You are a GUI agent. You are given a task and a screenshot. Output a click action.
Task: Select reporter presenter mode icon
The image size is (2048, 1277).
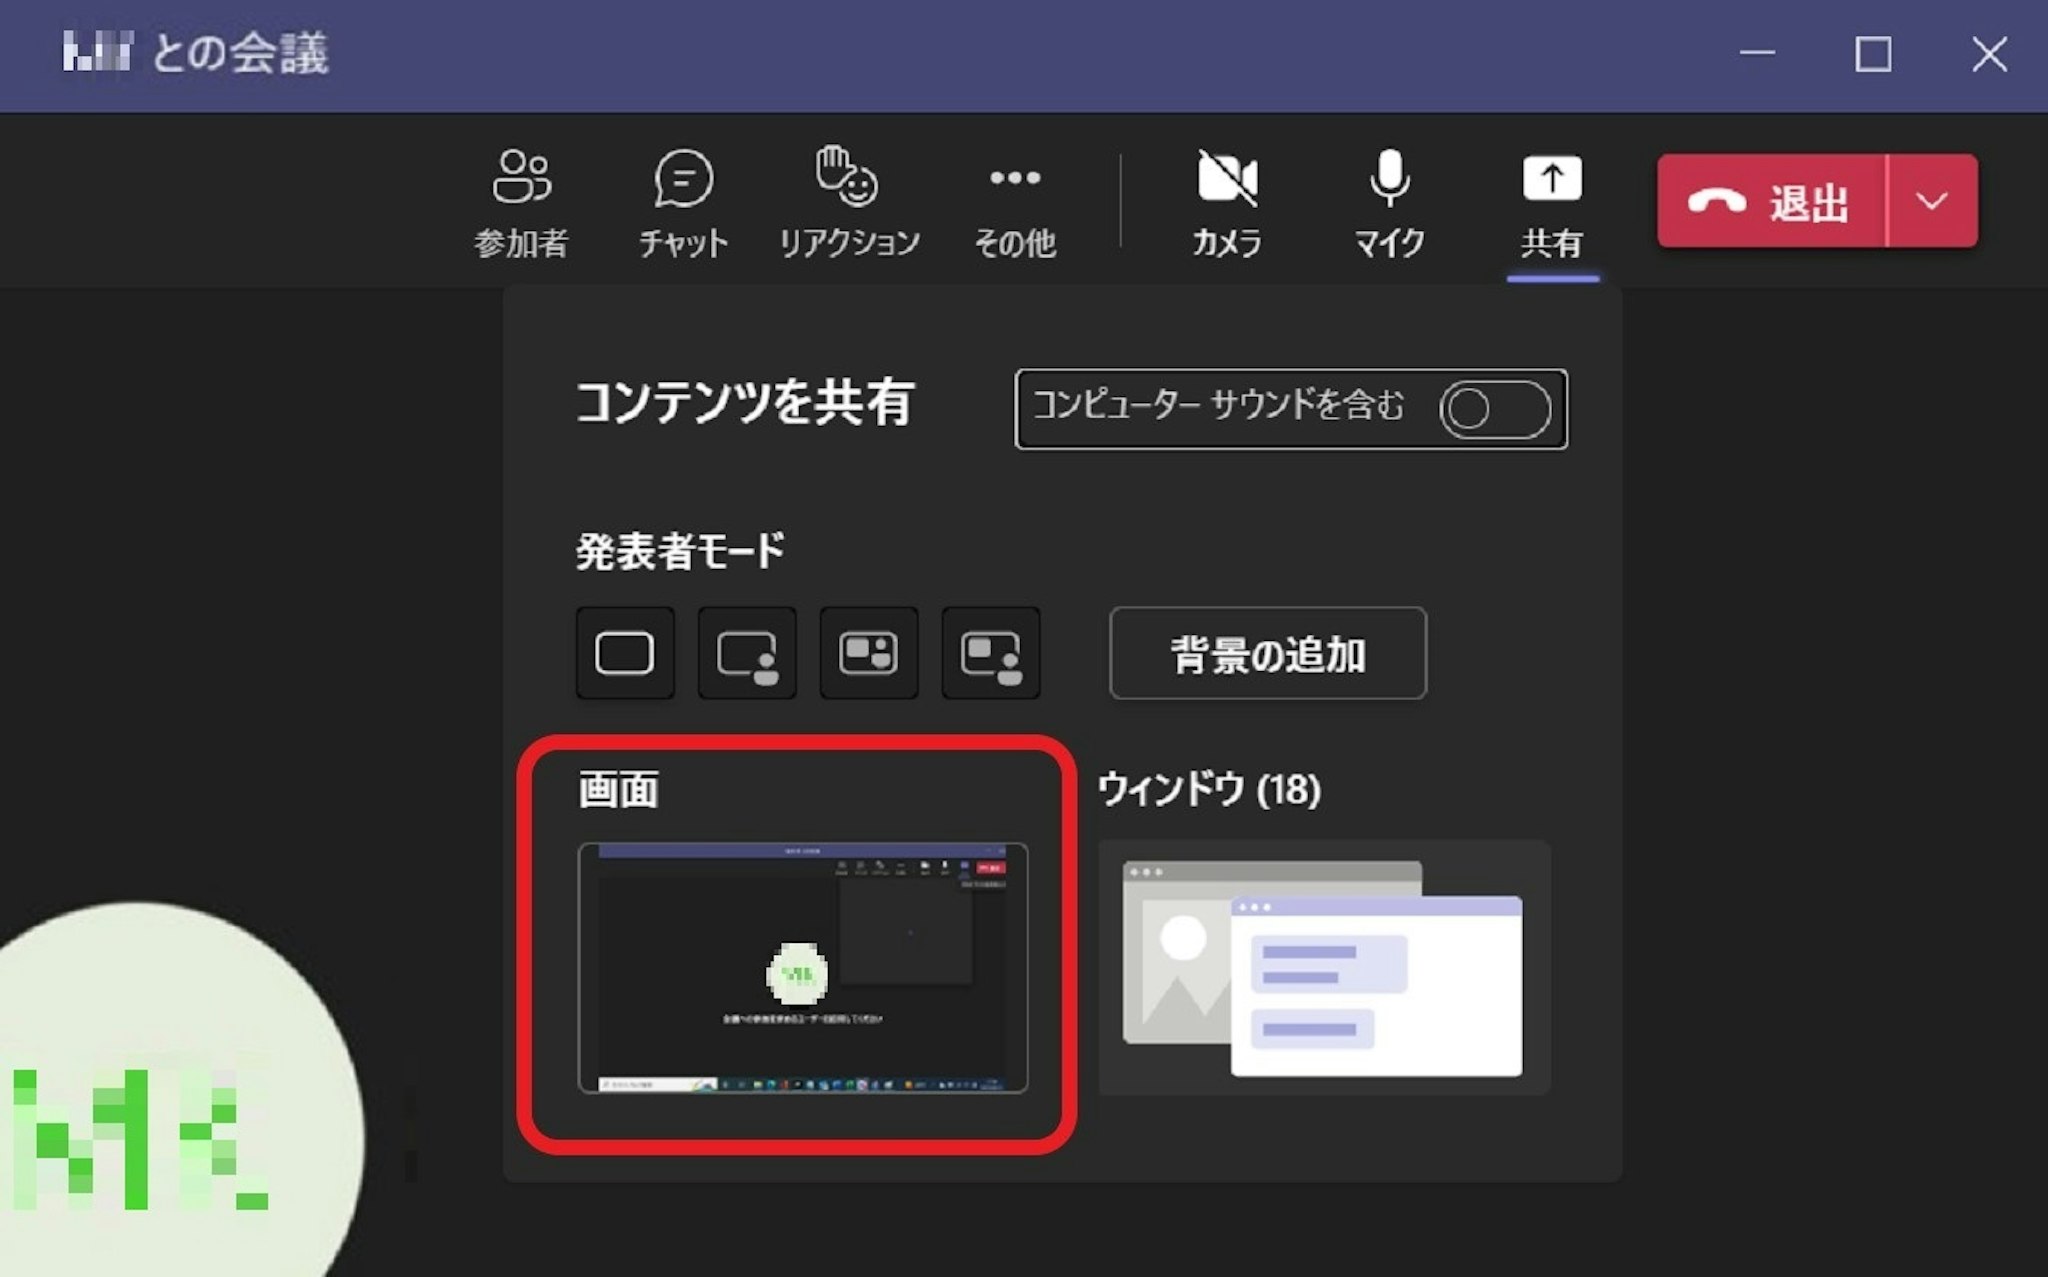[991, 654]
